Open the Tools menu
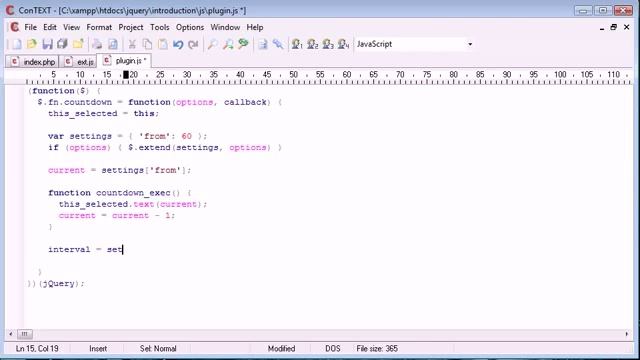This screenshot has width=640, height=360. pyautogui.click(x=160, y=27)
